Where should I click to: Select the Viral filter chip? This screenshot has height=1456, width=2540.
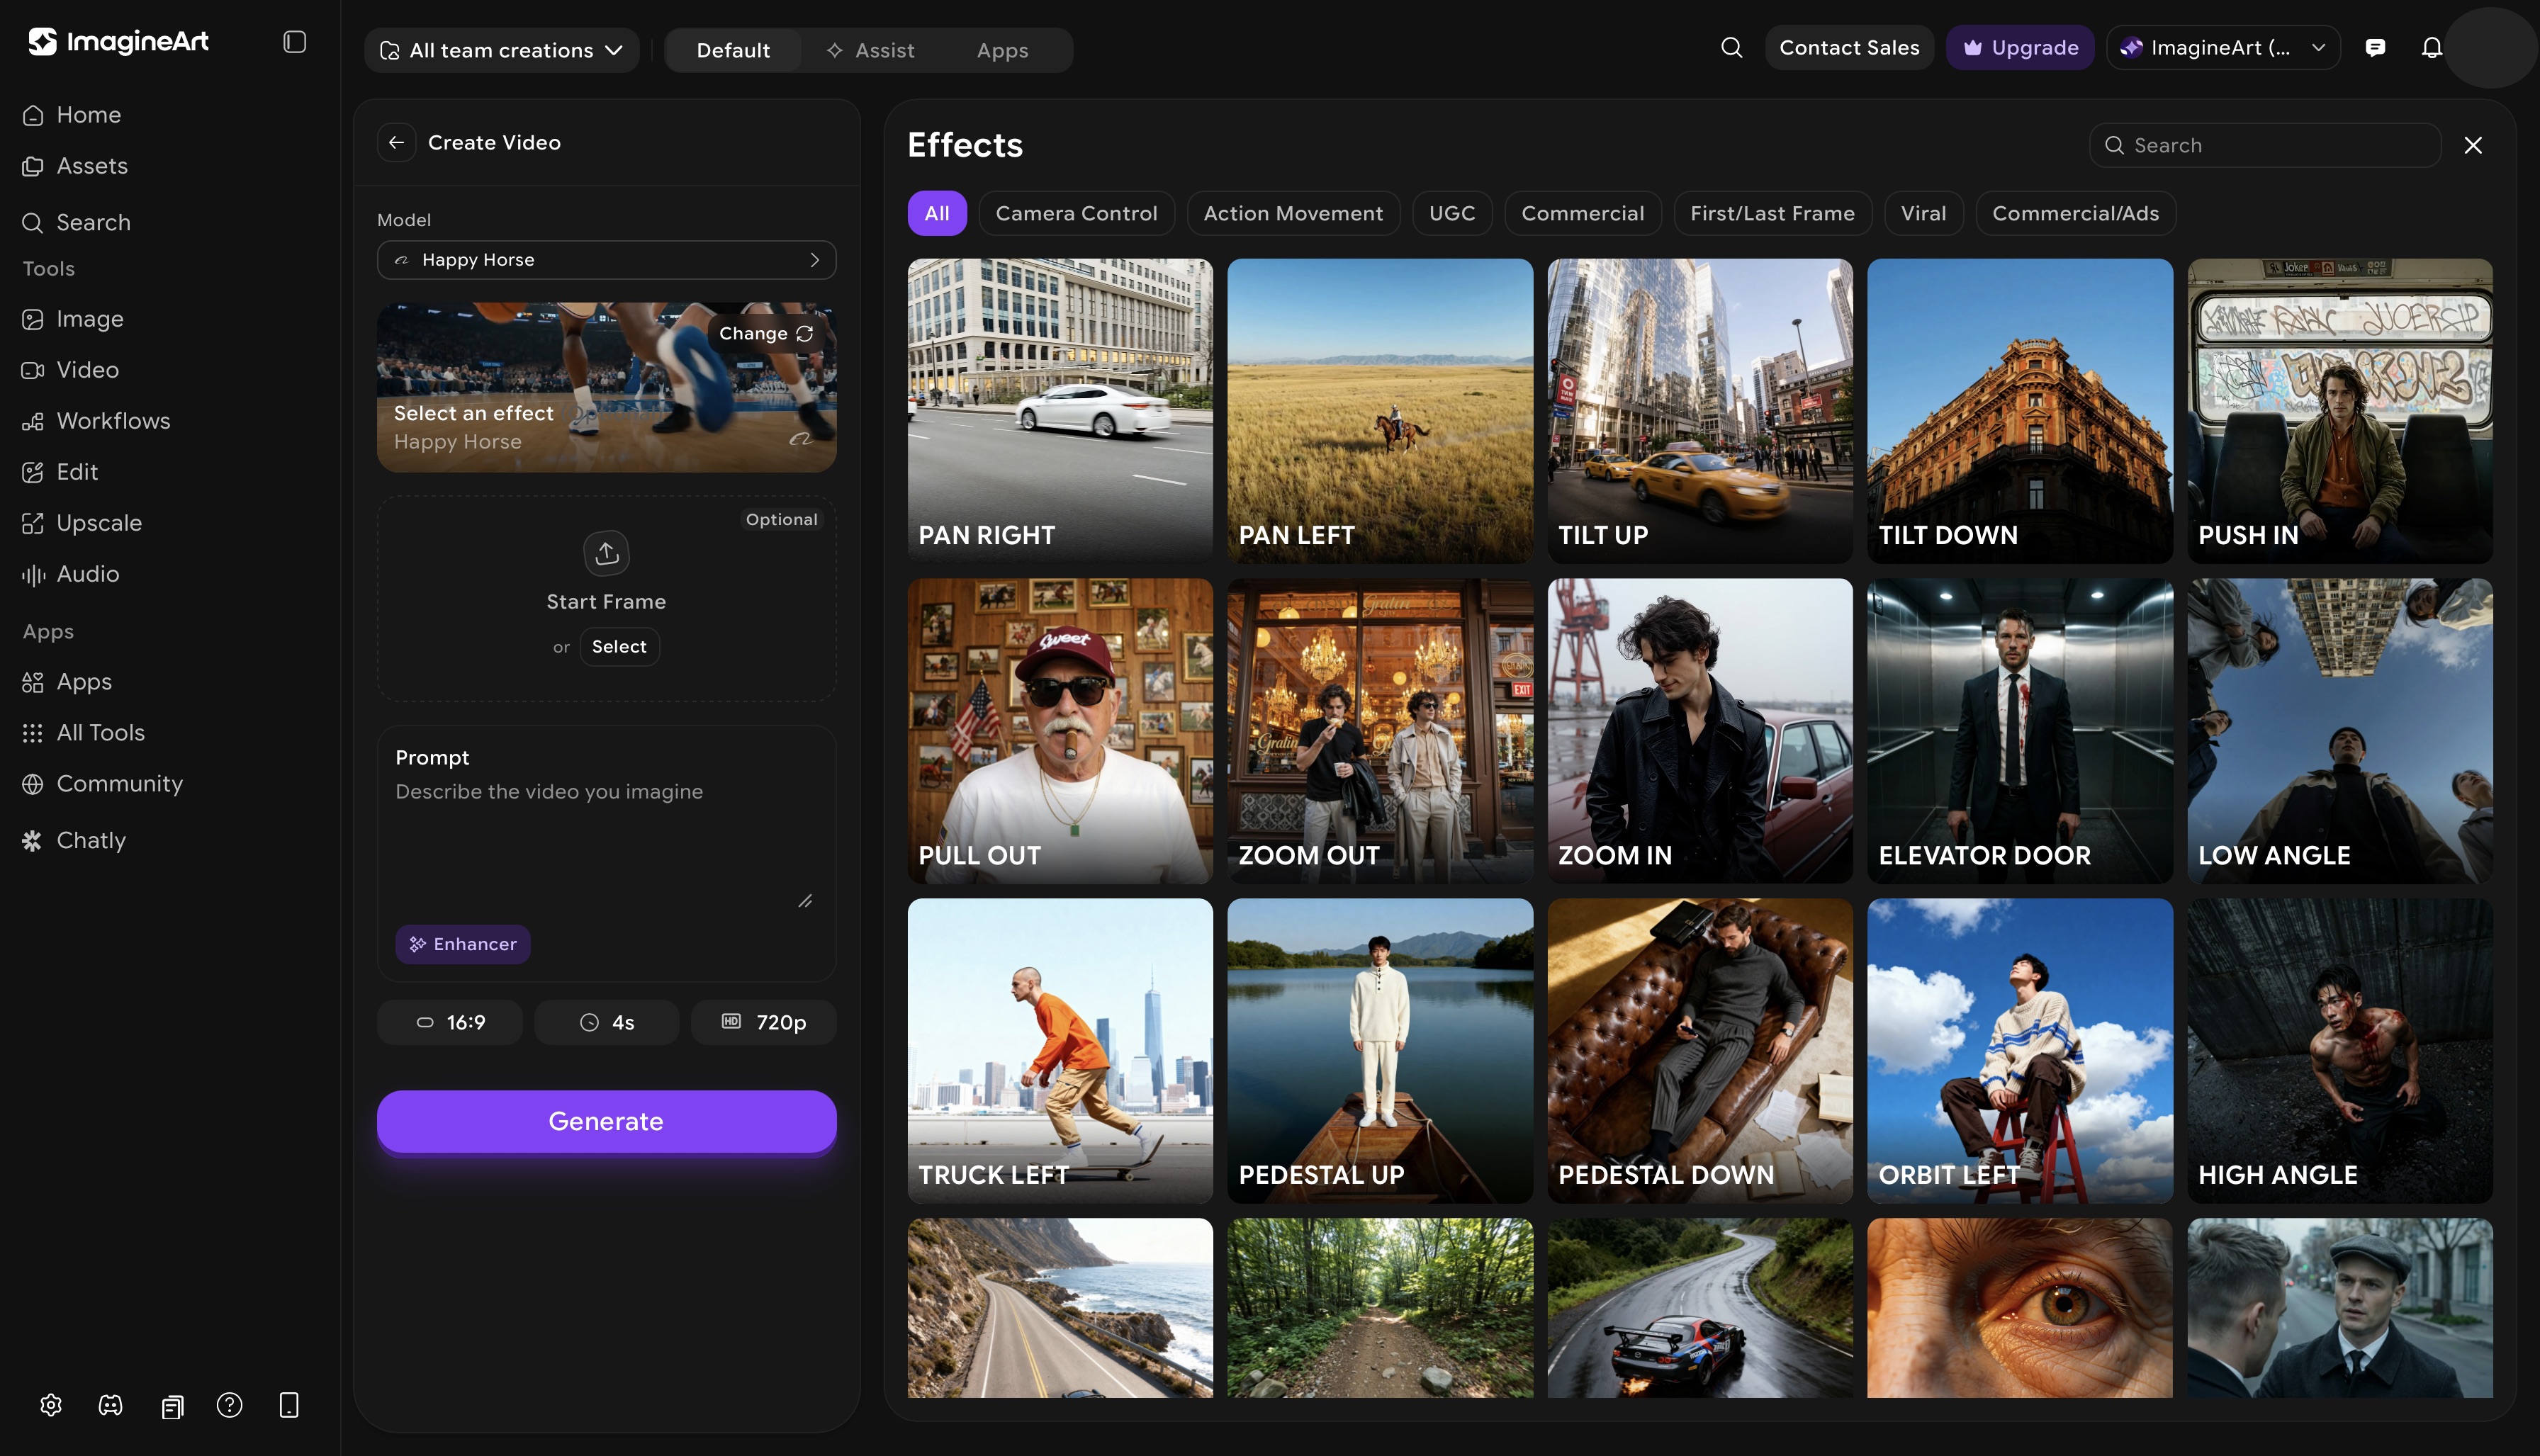(1922, 213)
